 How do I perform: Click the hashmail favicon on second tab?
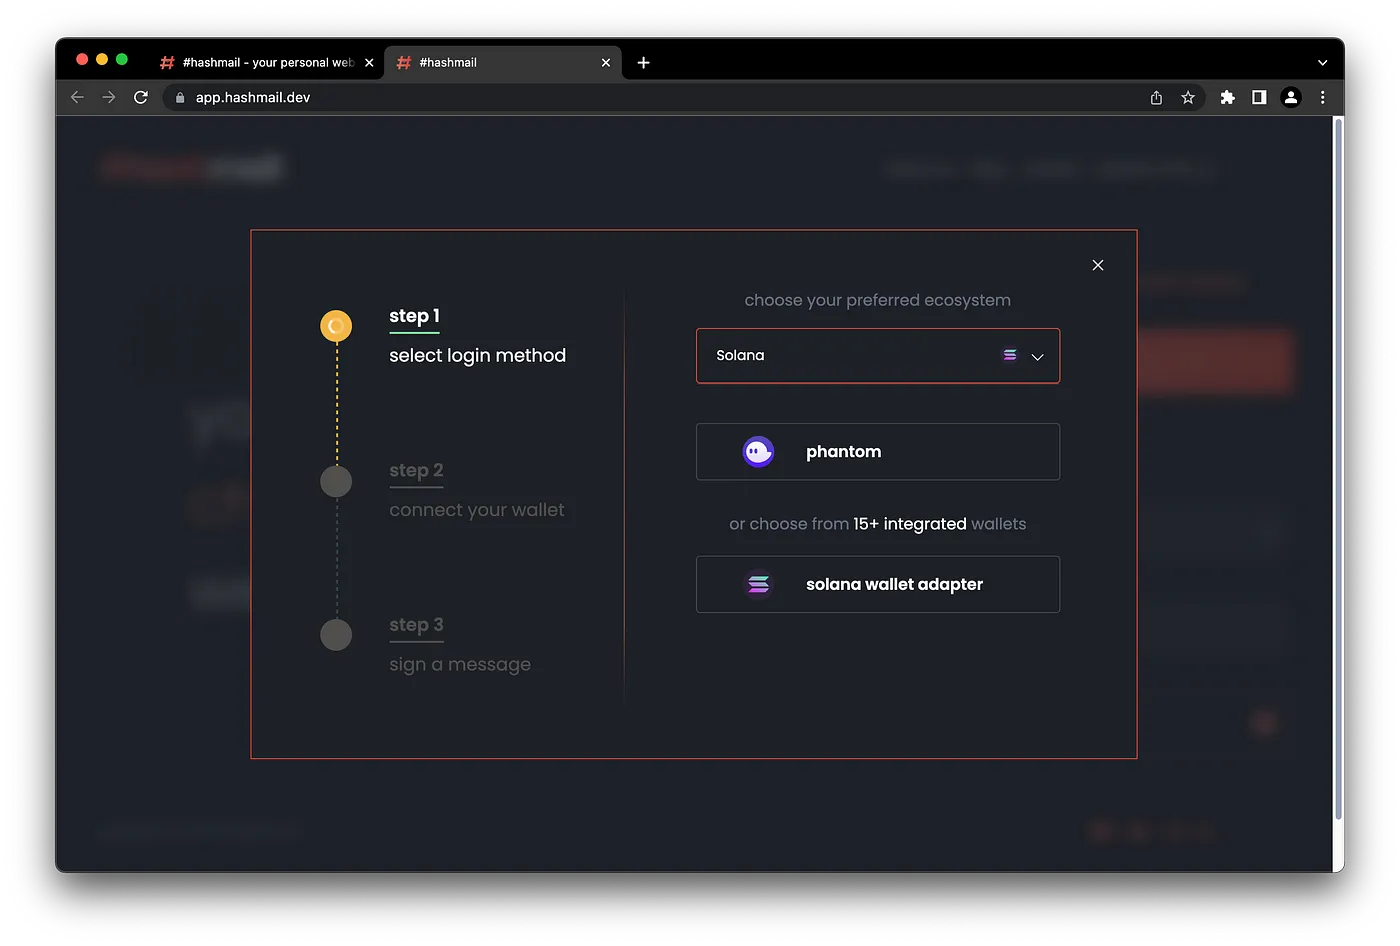pos(404,62)
